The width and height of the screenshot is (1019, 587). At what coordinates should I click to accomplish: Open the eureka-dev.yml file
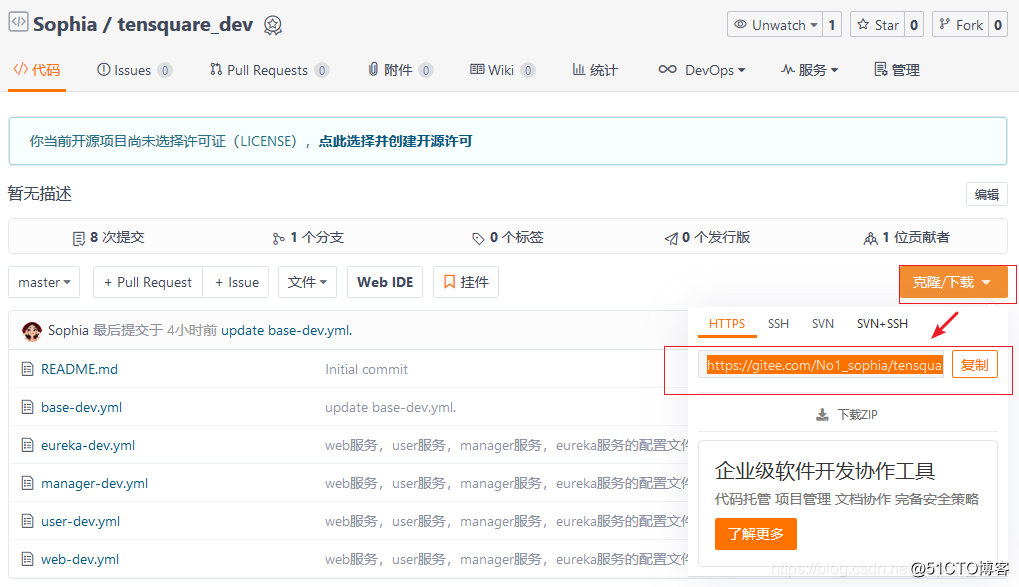pyautogui.click(x=88, y=445)
